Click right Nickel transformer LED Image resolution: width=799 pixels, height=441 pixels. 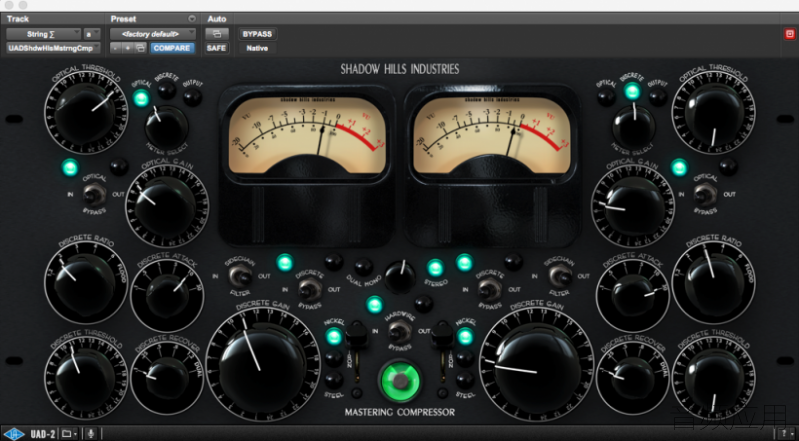465,336
